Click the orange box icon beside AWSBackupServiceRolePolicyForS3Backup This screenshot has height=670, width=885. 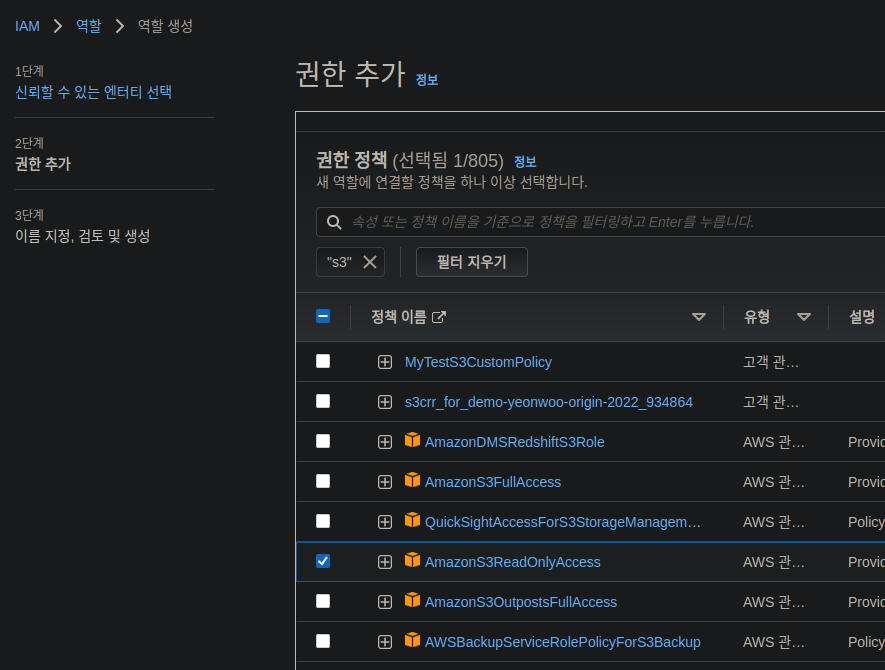[x=412, y=641]
